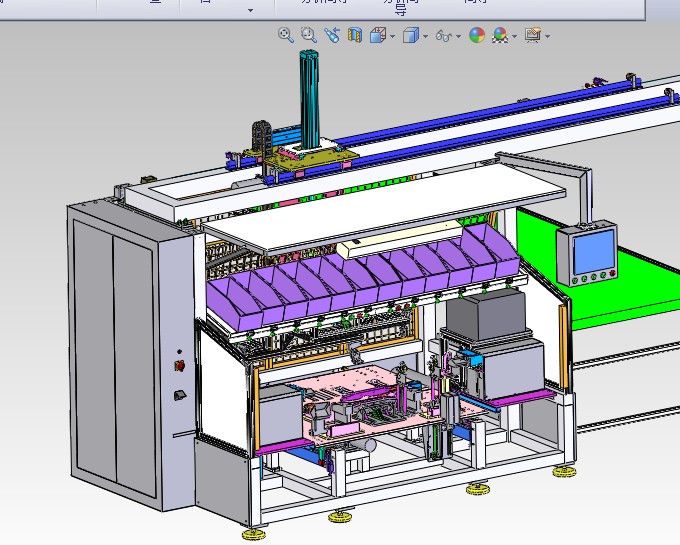The height and width of the screenshot is (545, 680).
Task: Select the red button on the gray cabinet
Action: click(x=180, y=365)
